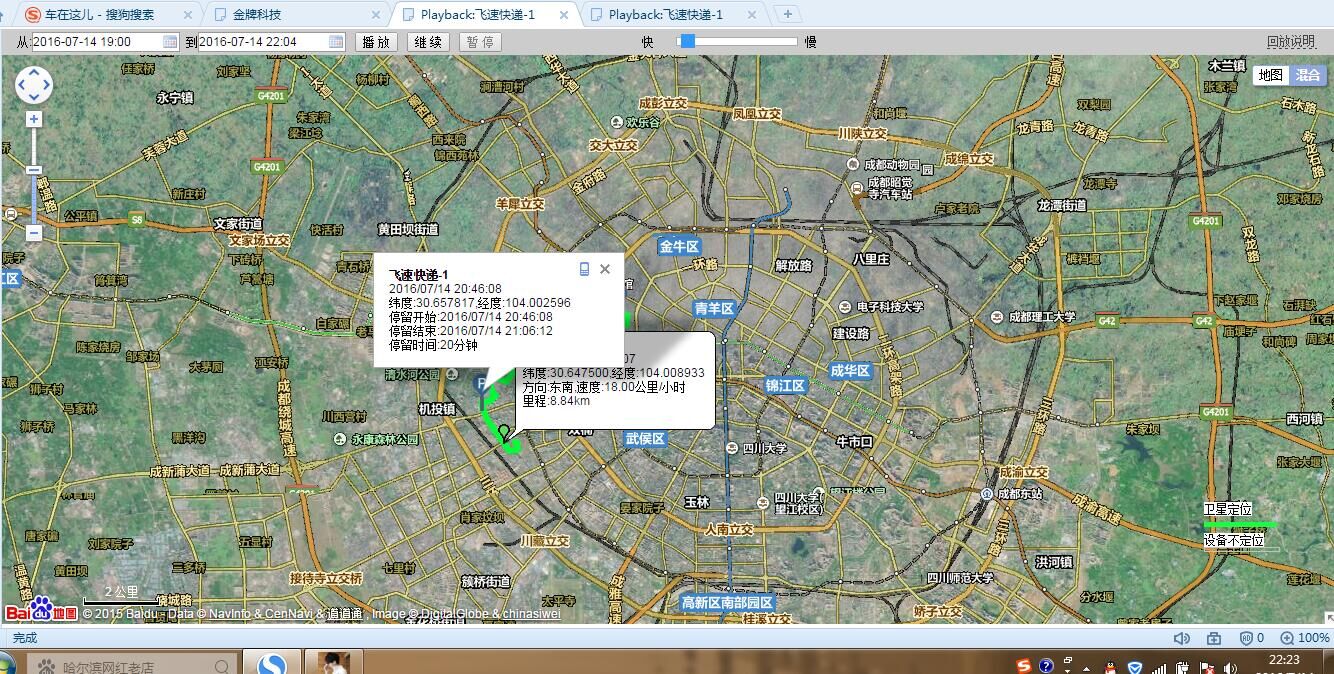The width and height of the screenshot is (1334, 674).
Task: Switch map to 地图 view
Action: 1270,75
